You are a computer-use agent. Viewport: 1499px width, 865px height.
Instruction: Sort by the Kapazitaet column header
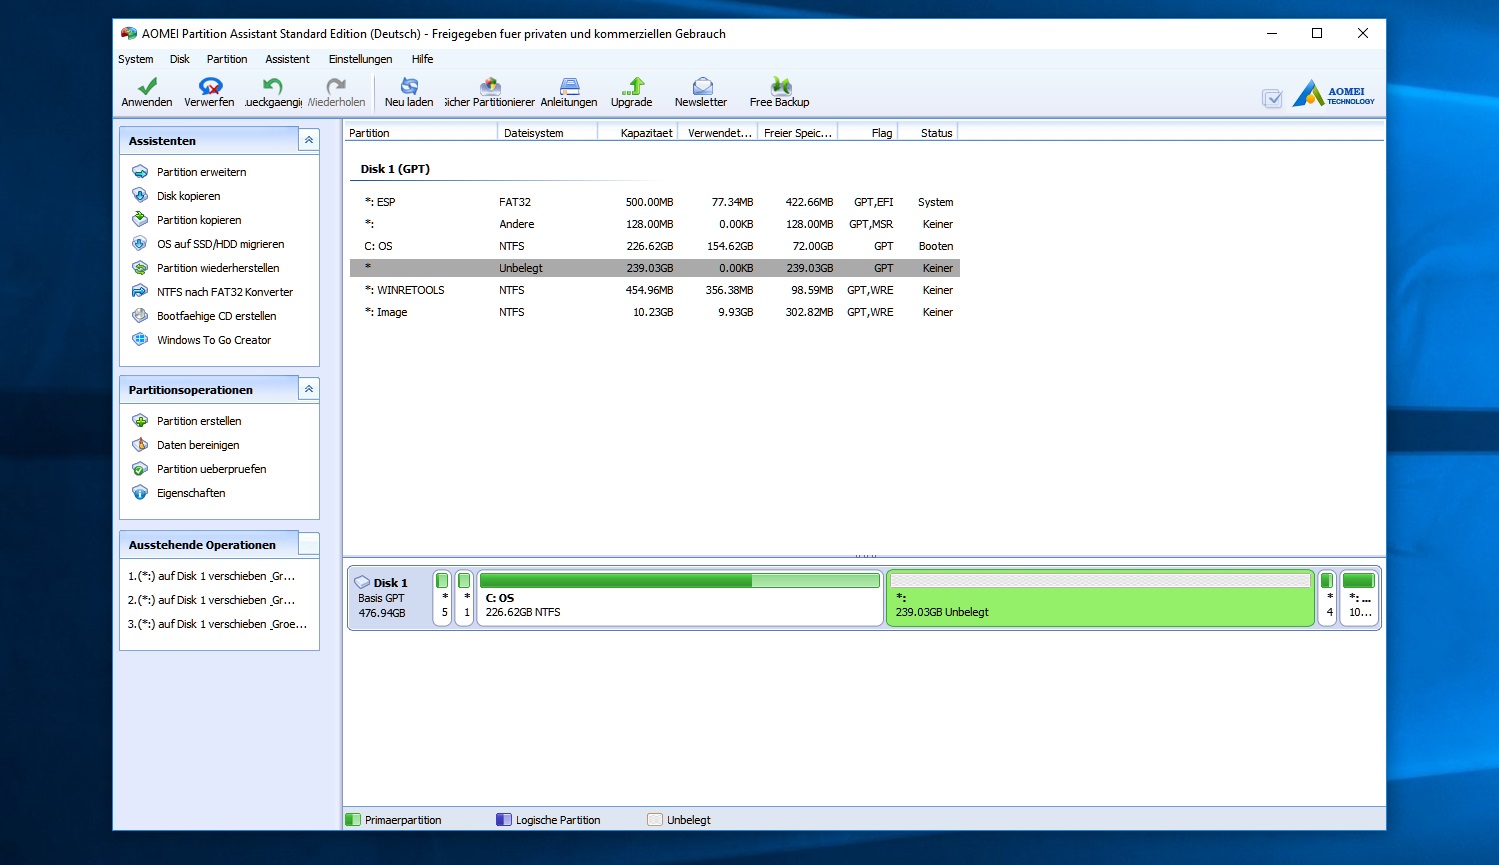click(637, 132)
